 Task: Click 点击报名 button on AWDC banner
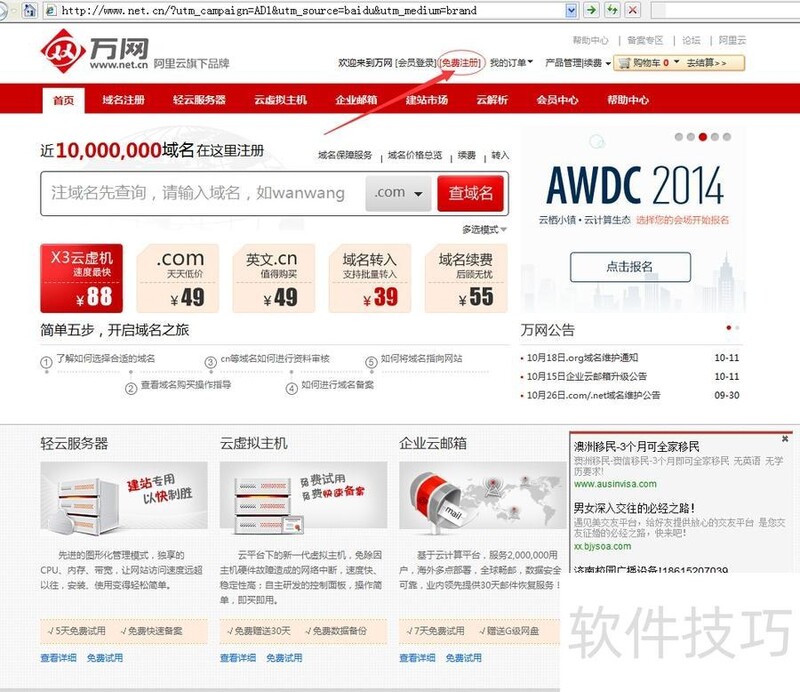pyautogui.click(x=630, y=267)
